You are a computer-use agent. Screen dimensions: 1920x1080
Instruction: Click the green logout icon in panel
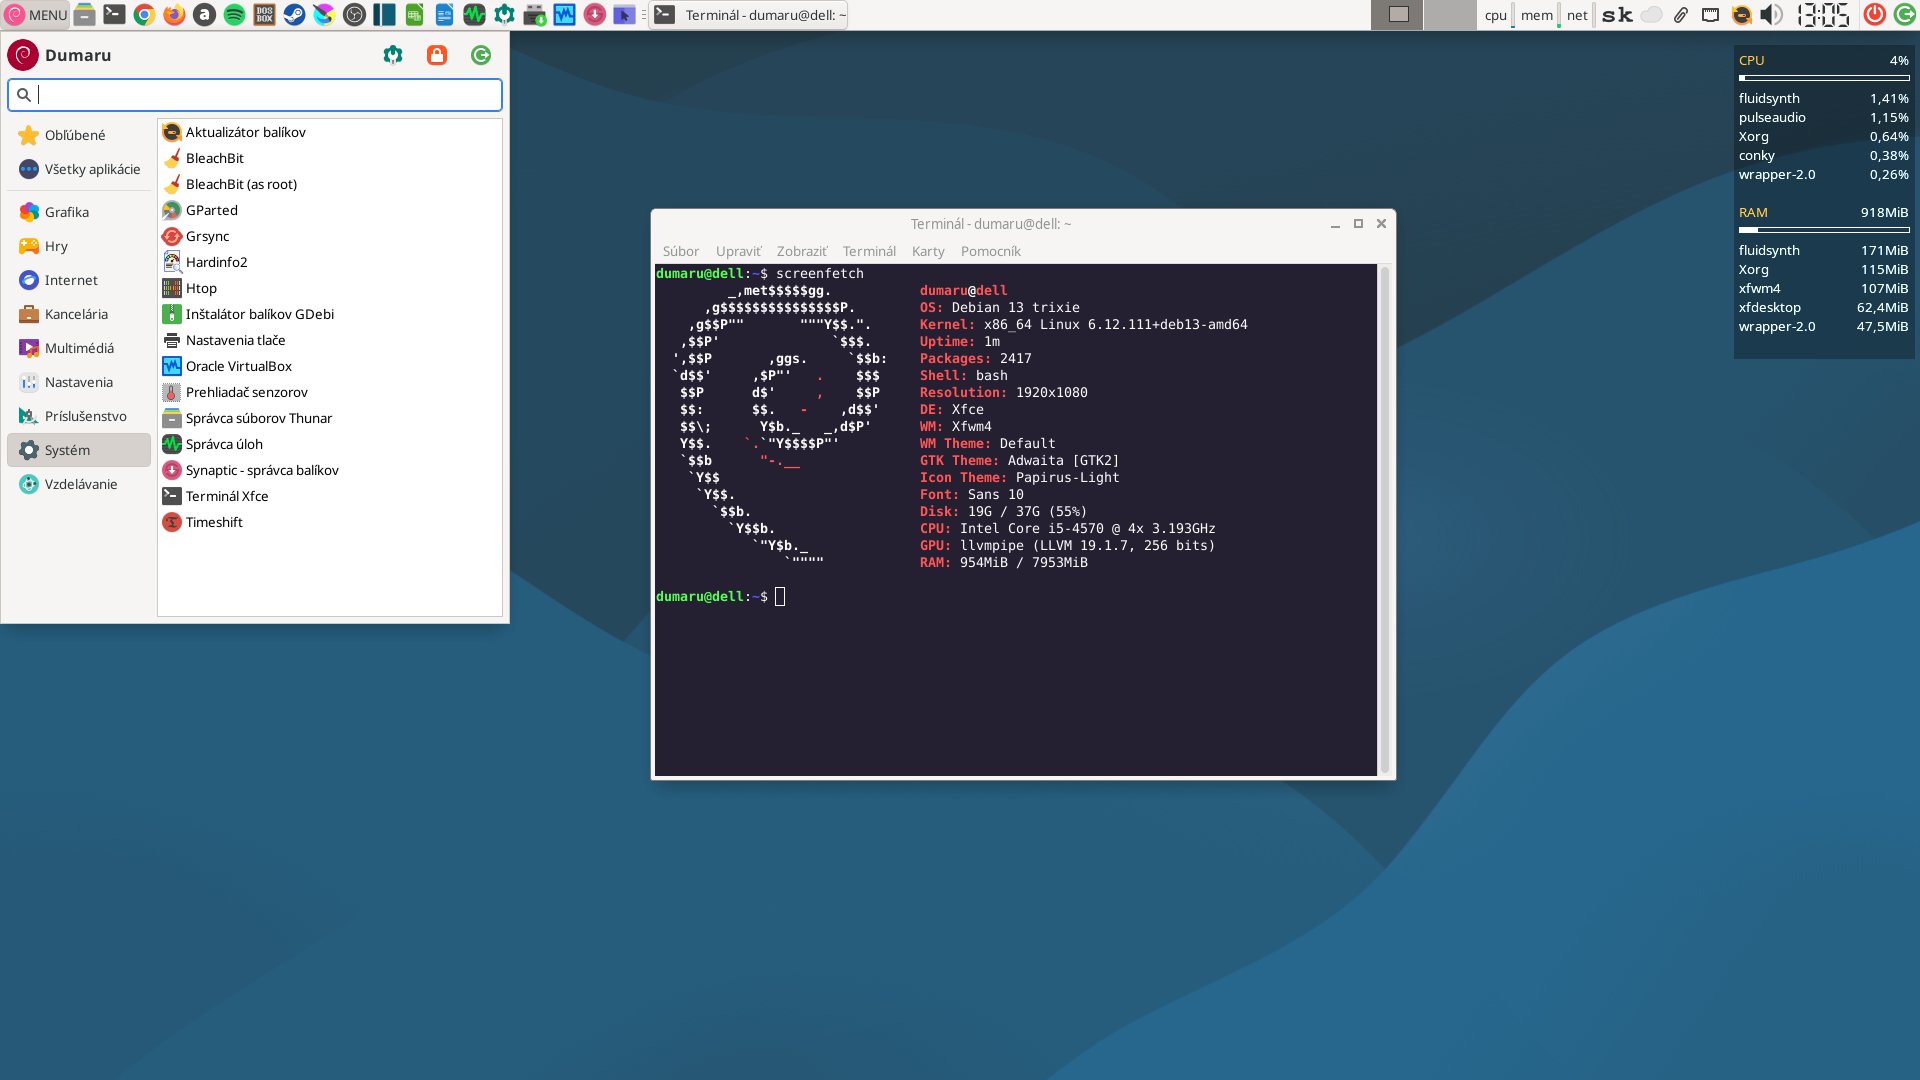tap(1905, 15)
